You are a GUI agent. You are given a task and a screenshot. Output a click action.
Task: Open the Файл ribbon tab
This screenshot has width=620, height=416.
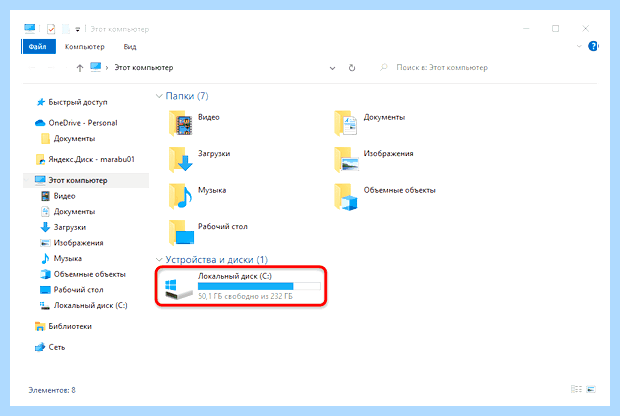pyautogui.click(x=38, y=47)
